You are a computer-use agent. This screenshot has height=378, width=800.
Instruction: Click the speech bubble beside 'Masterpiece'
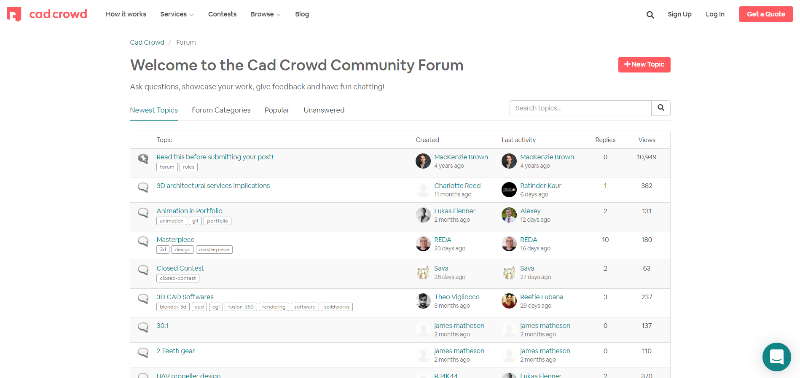point(143,241)
